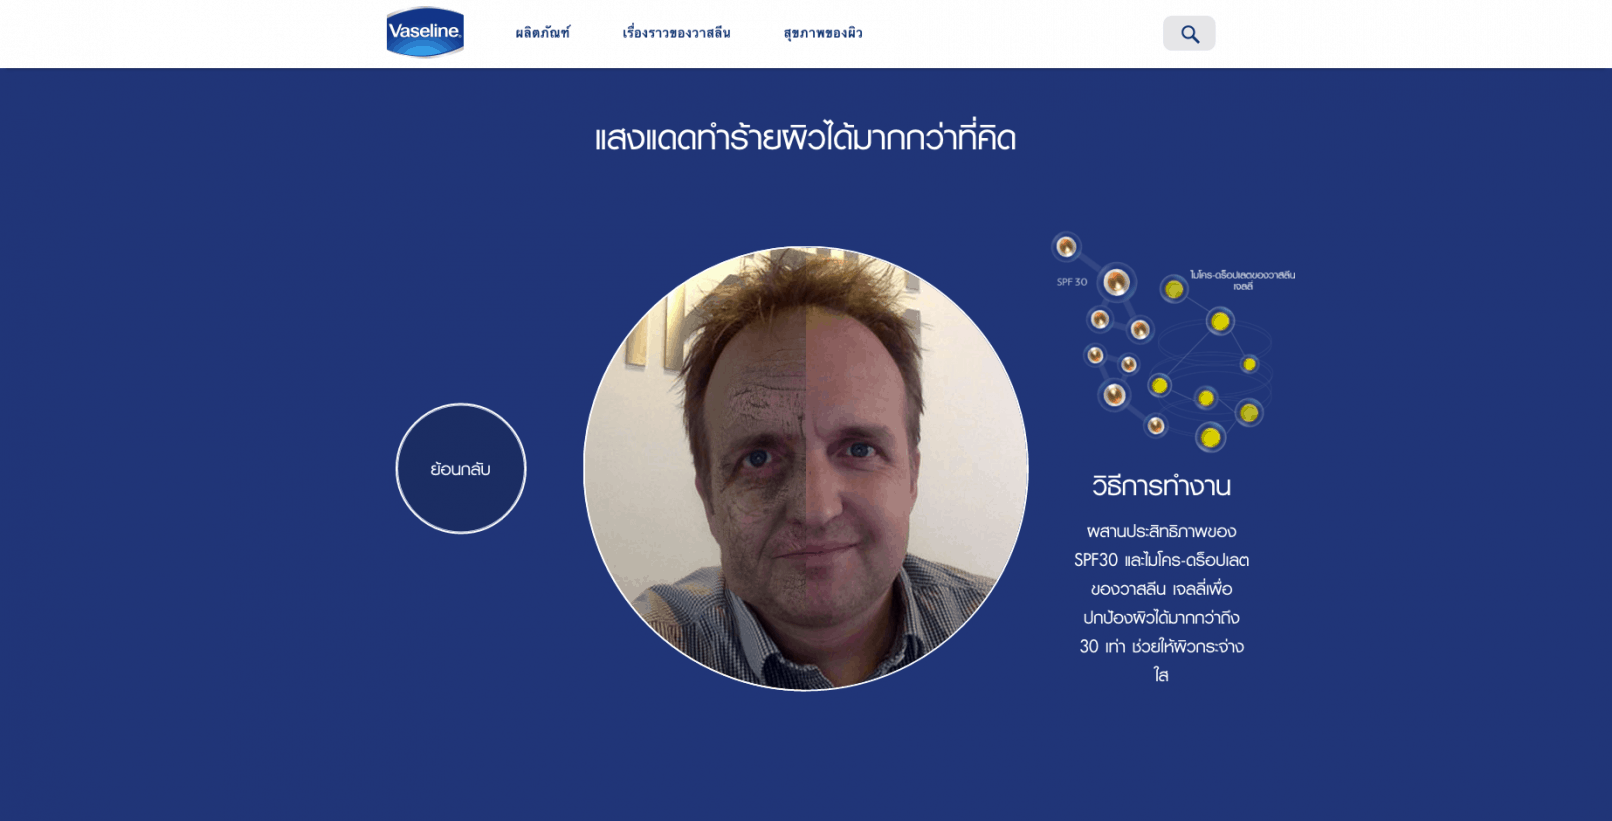Open the ผลิตภัณฑ์ menu
This screenshot has height=821, width=1612.
[x=543, y=33]
